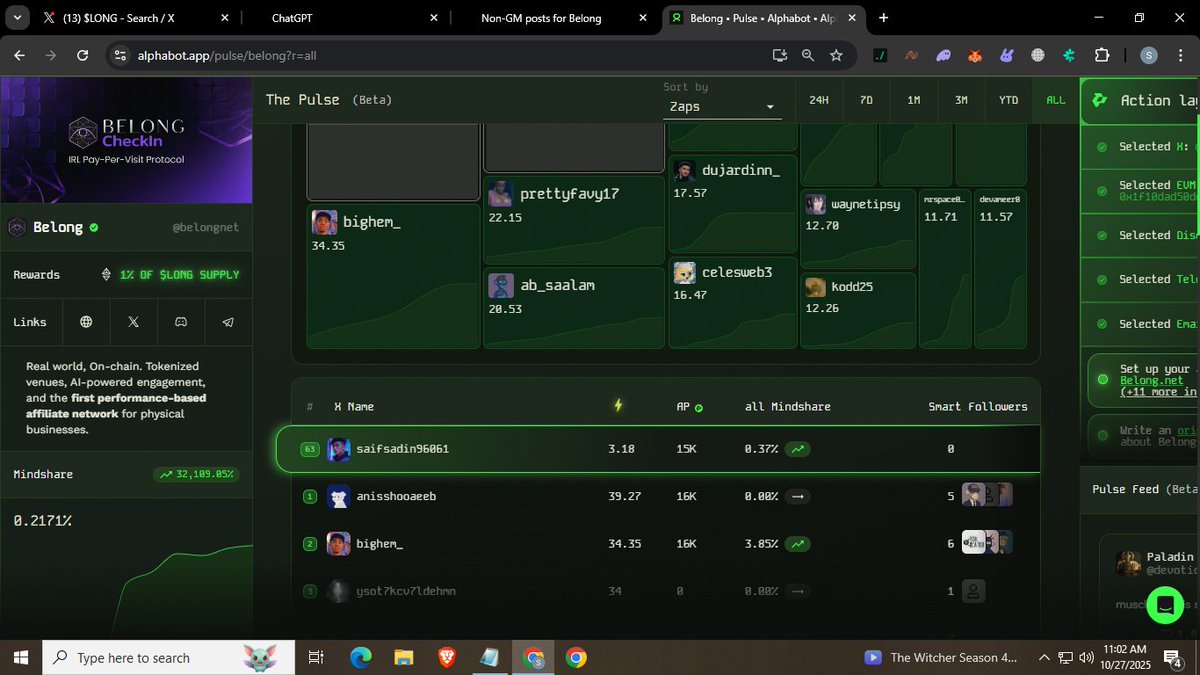The height and width of the screenshot is (675, 1200).
Task: Open the ab_saalam treemap tile
Action: [575, 308]
